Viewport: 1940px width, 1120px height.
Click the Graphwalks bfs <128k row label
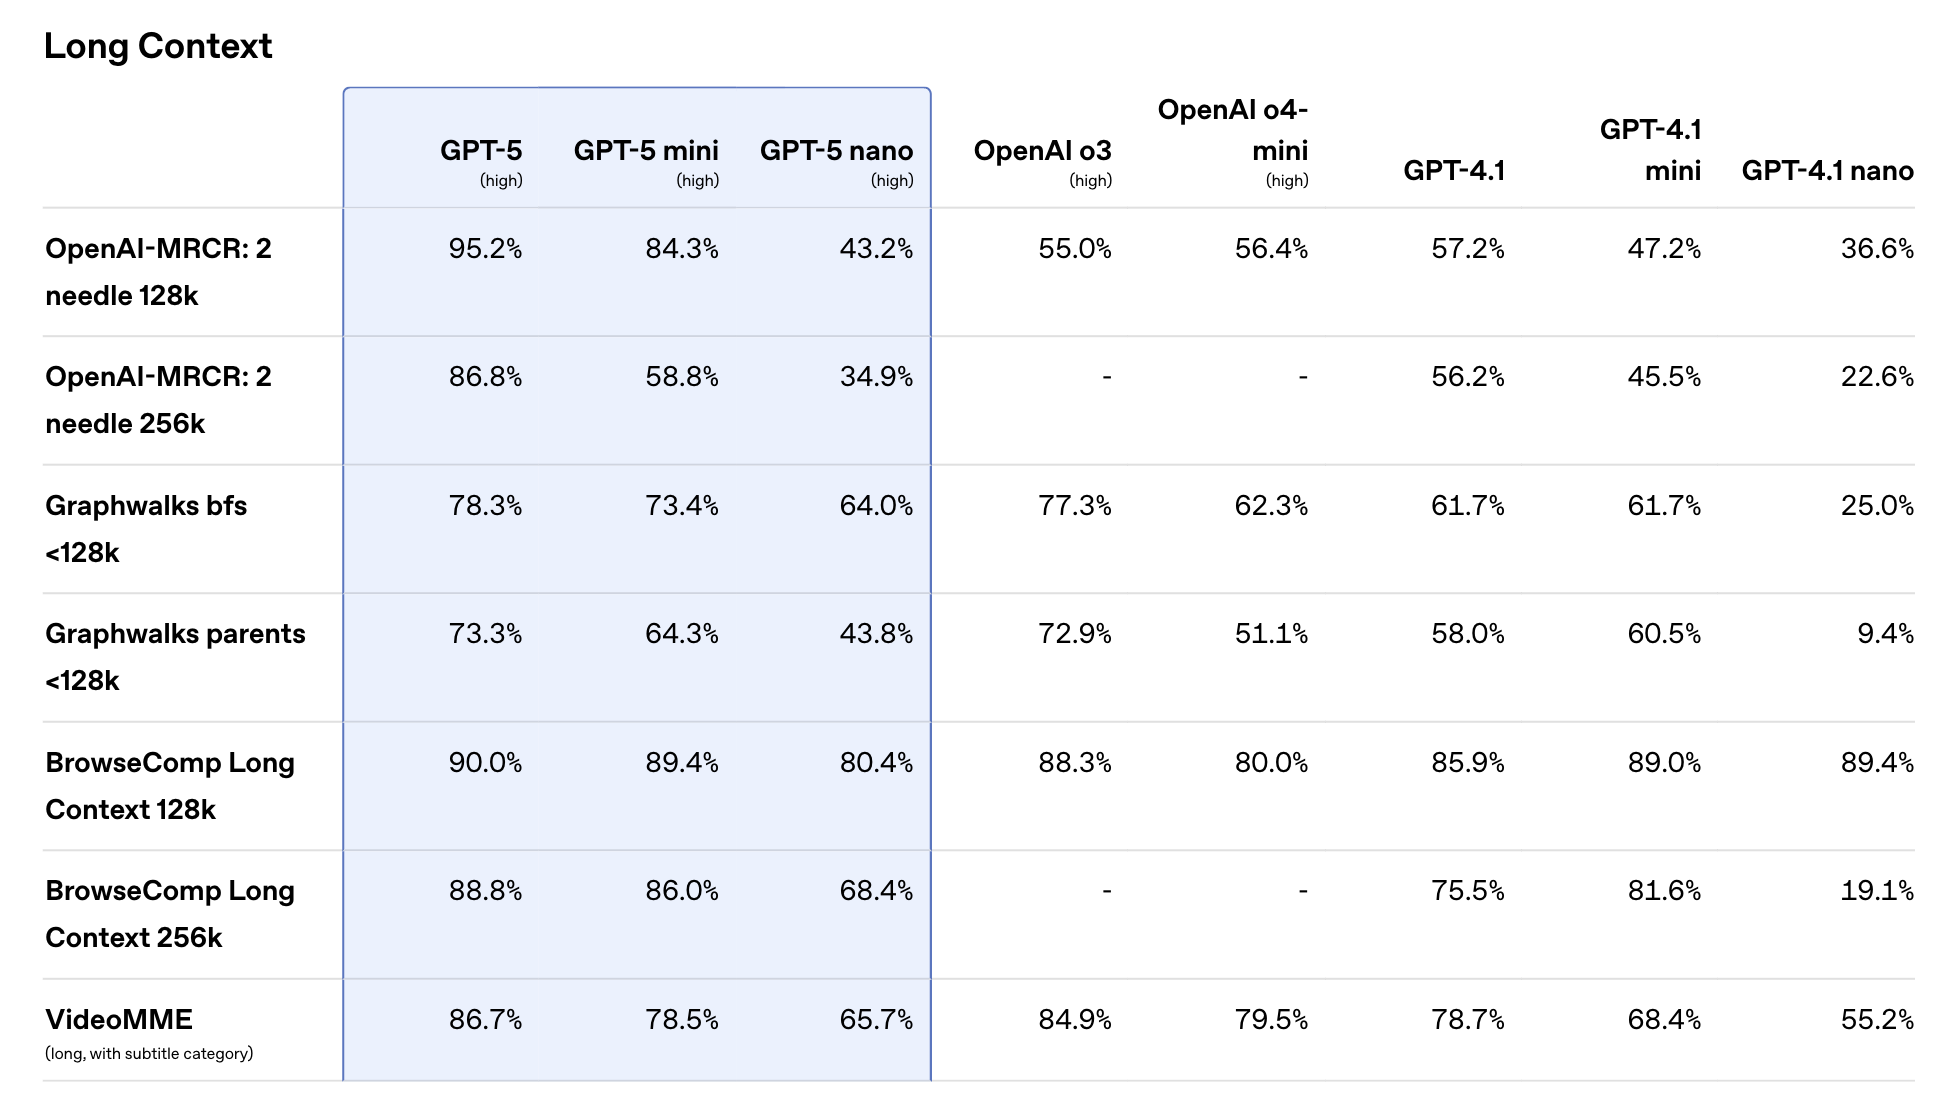pos(146,529)
